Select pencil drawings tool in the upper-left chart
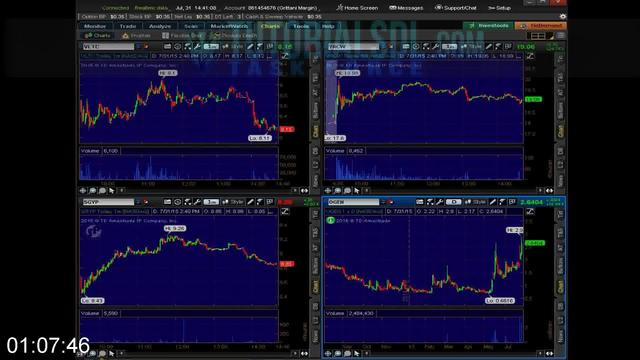This screenshot has height=360, width=640. (x=250, y=47)
